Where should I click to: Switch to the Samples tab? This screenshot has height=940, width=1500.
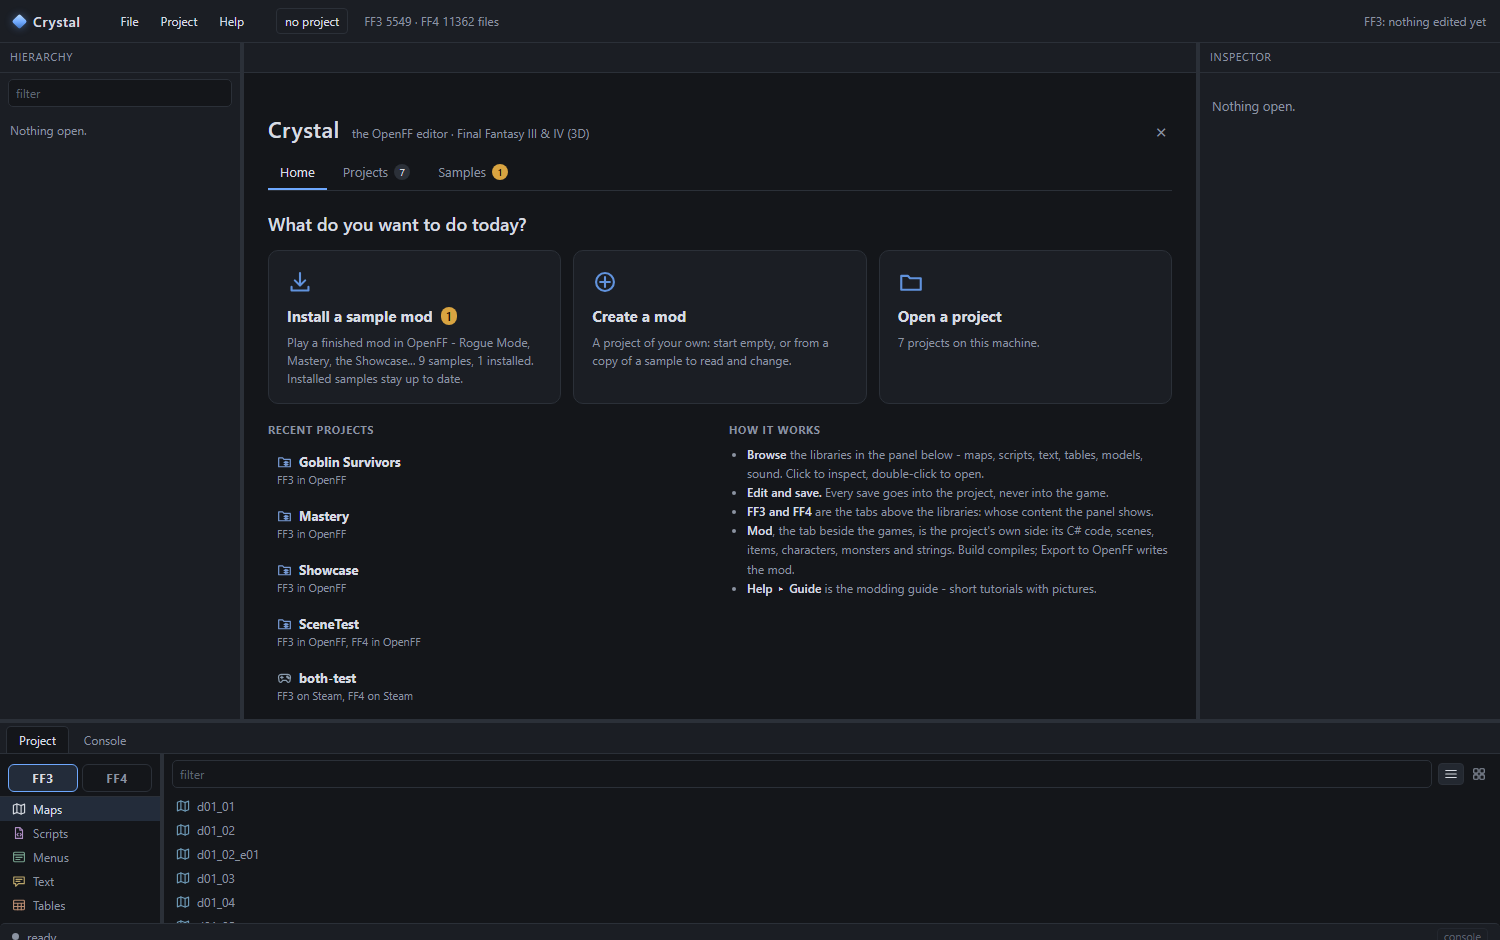(x=473, y=172)
